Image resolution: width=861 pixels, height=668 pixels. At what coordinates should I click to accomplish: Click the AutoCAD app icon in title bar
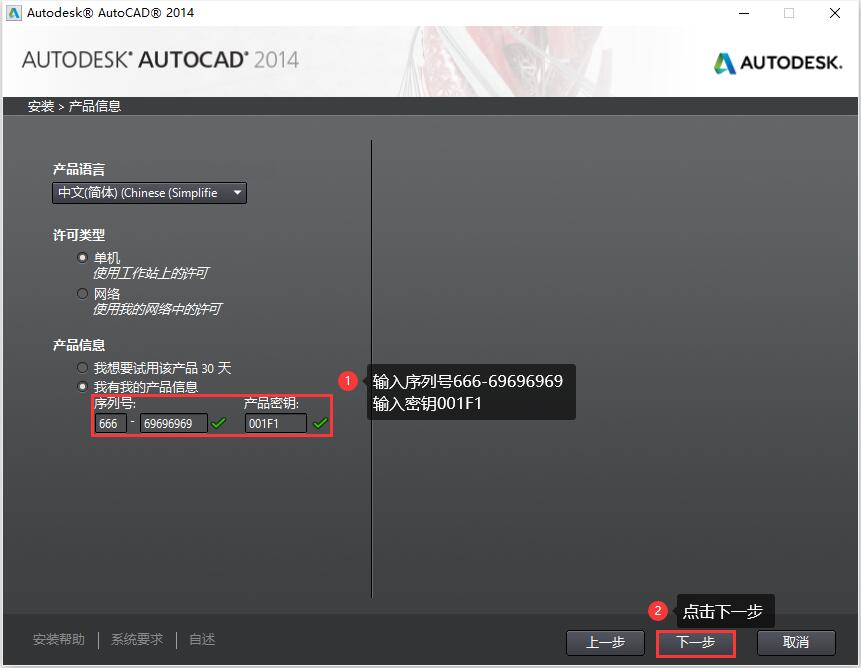13,13
